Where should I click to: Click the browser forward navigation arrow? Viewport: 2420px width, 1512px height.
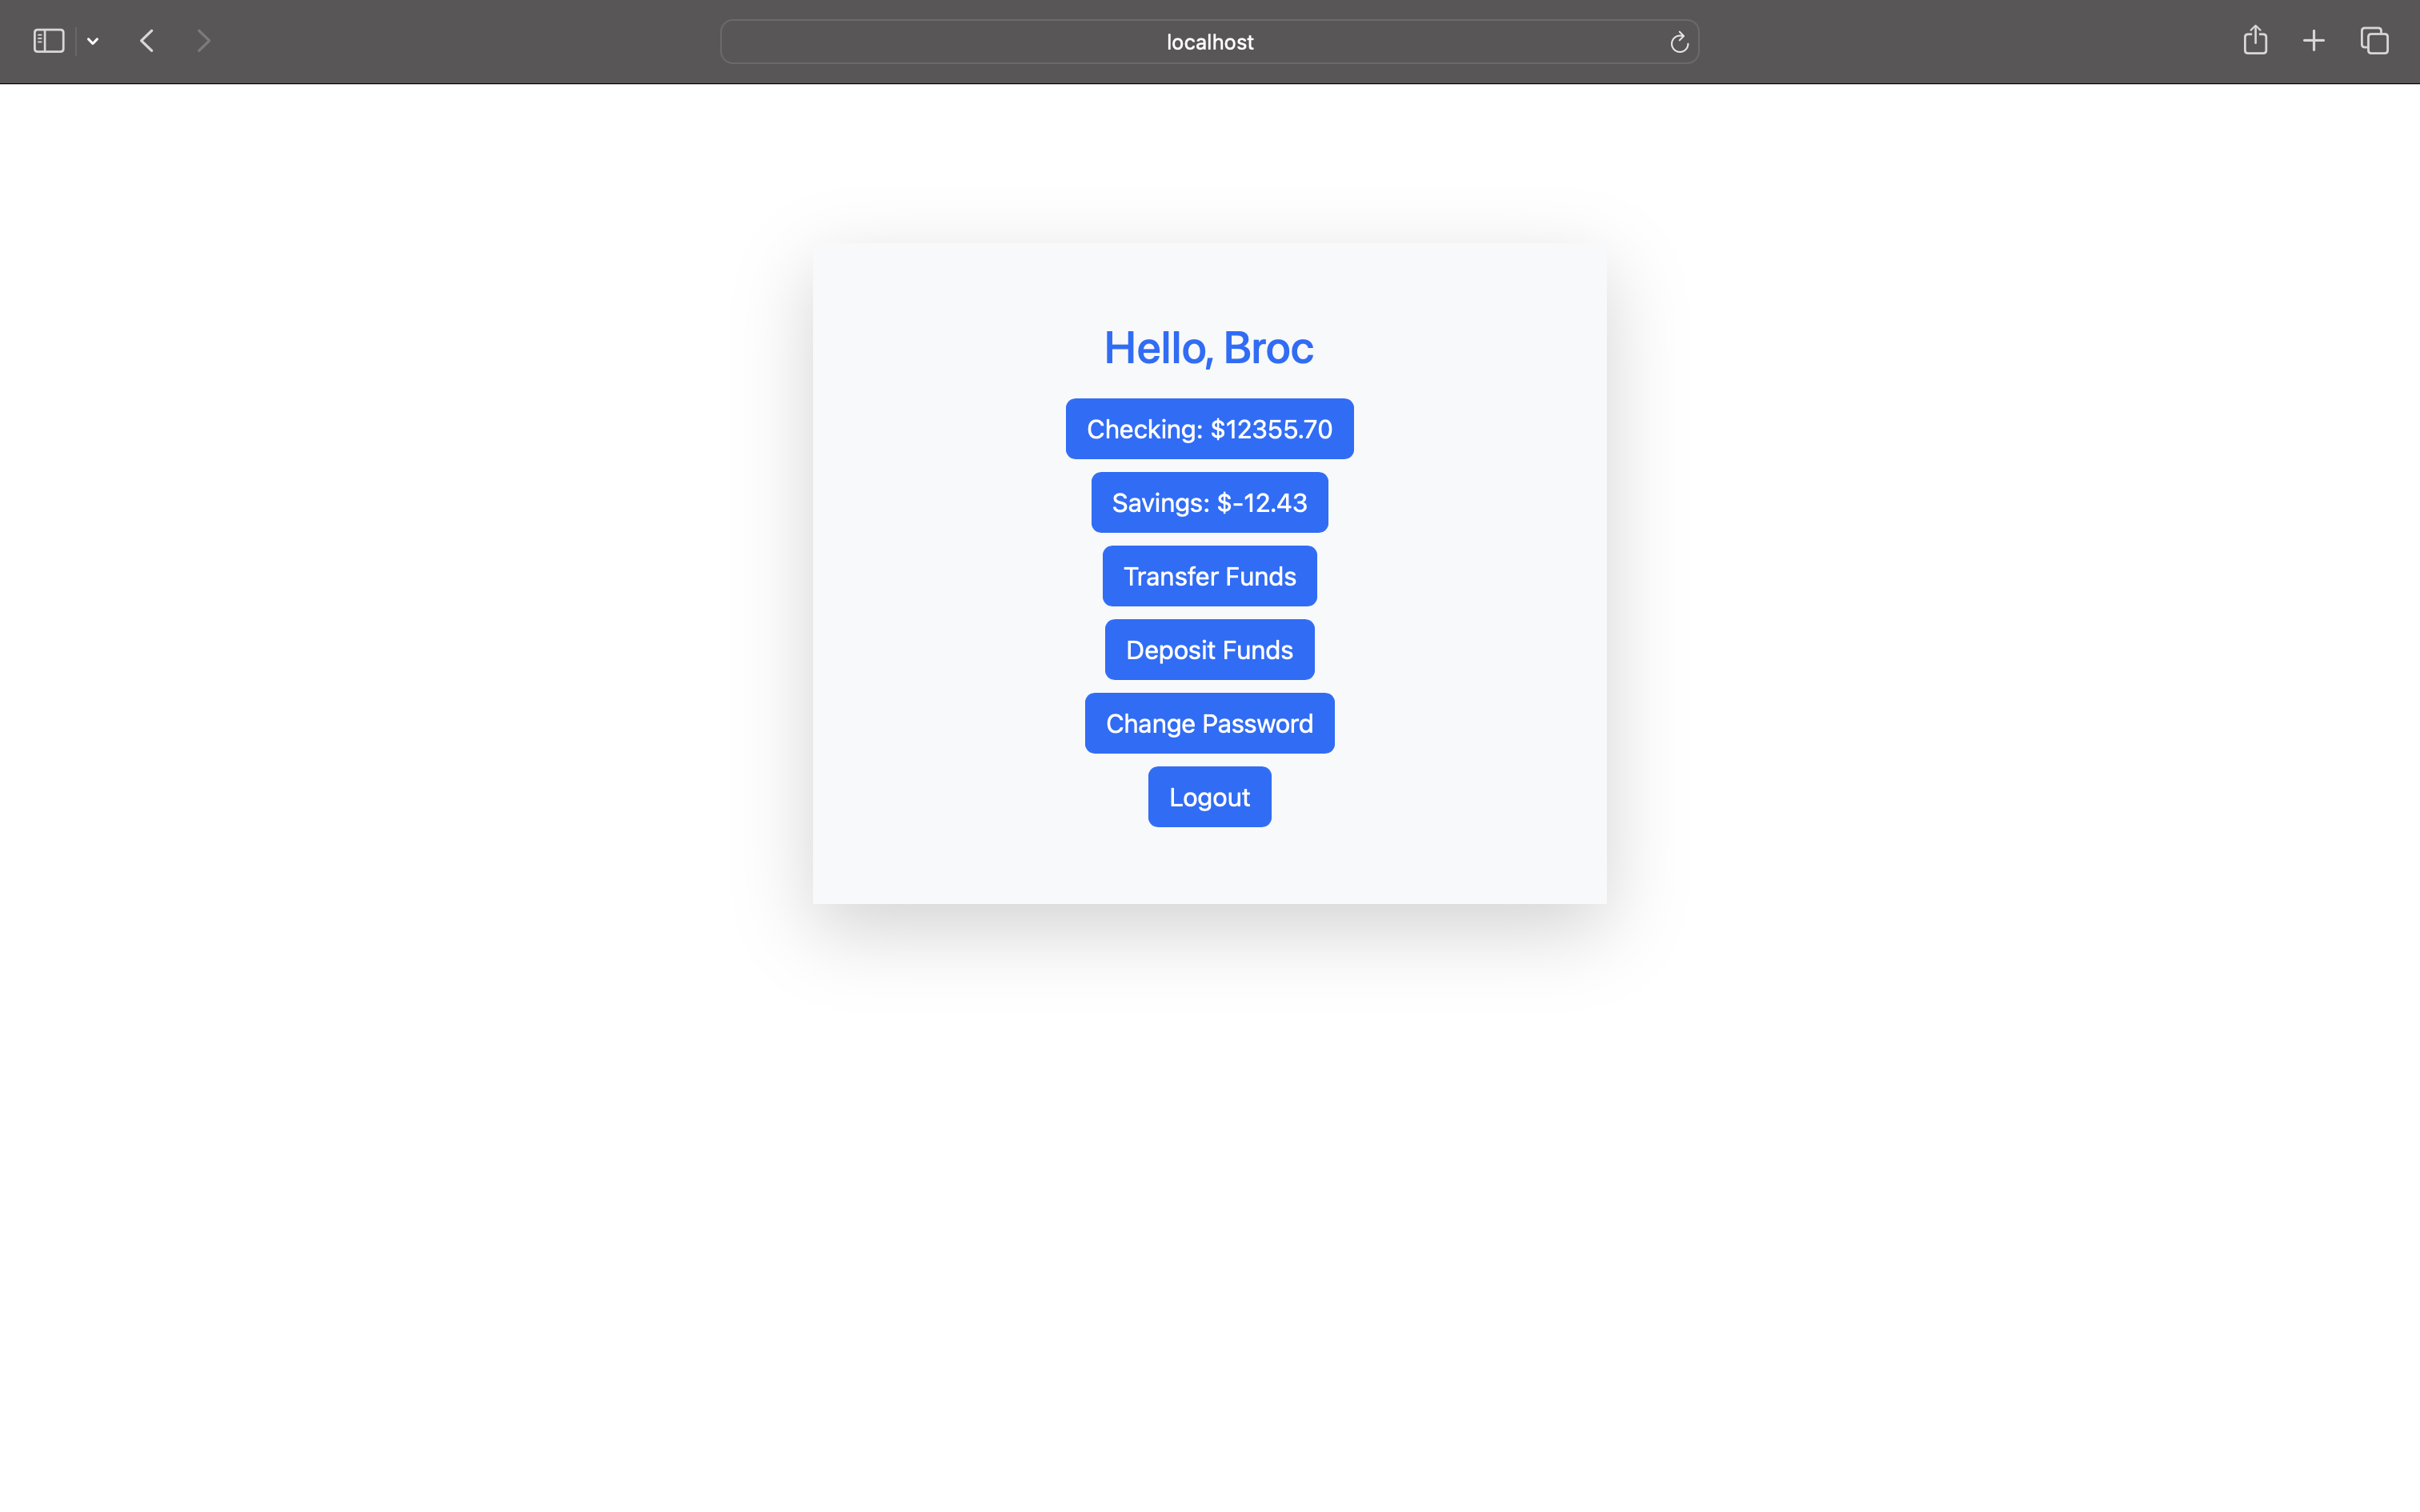pyautogui.click(x=202, y=40)
